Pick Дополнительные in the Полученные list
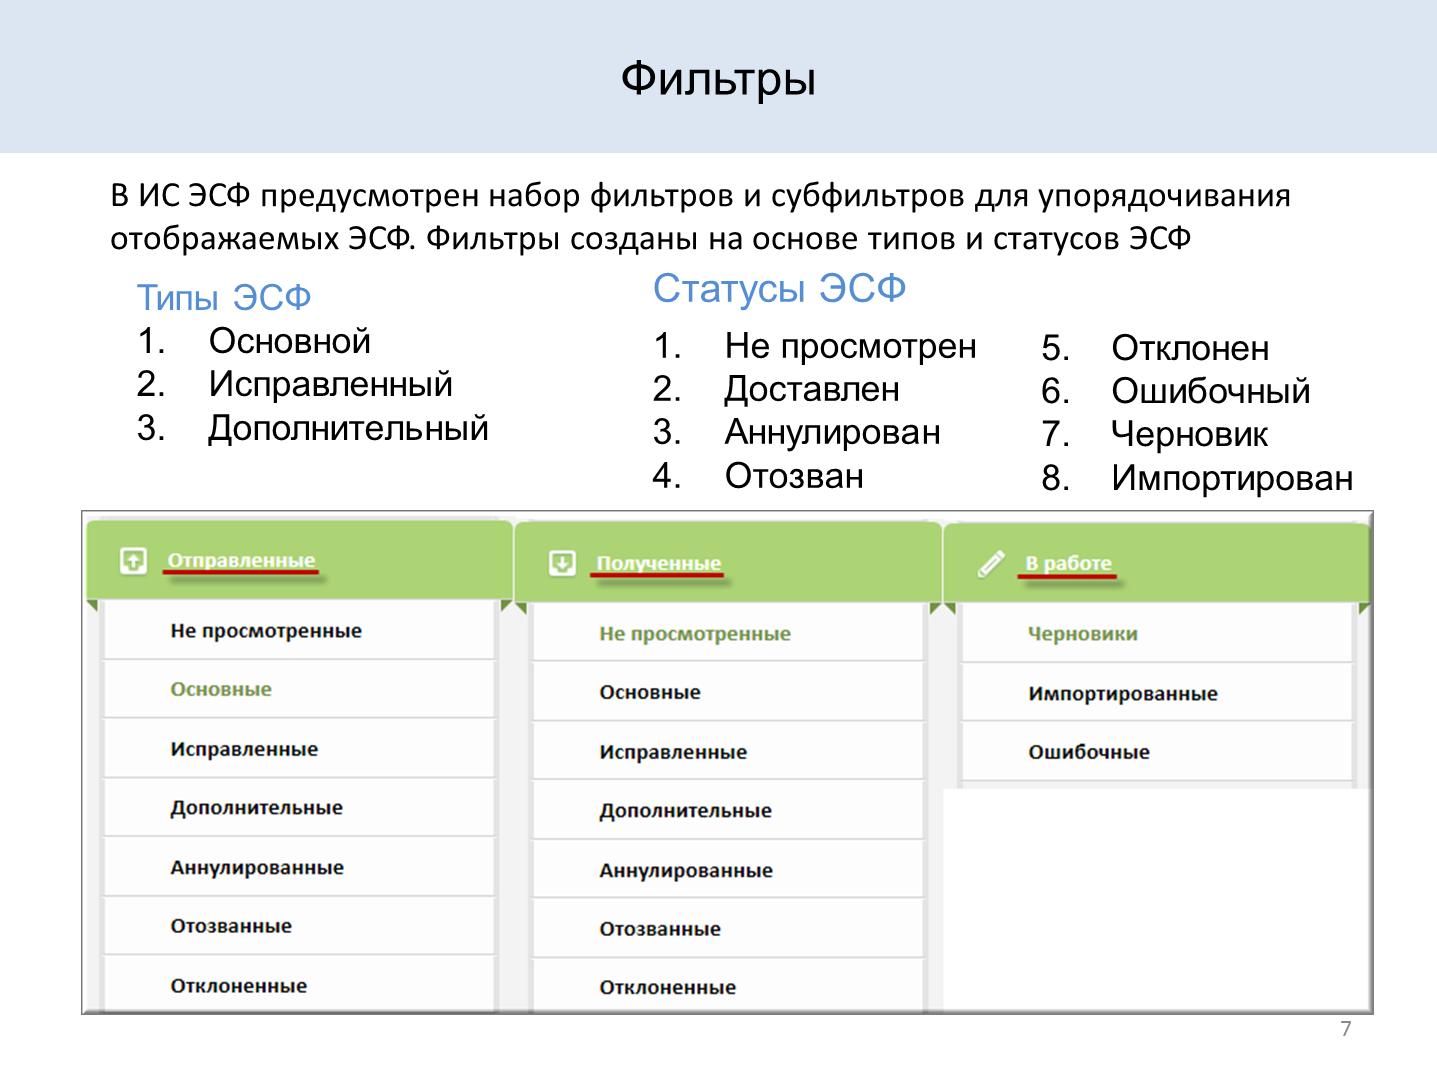 coord(685,811)
